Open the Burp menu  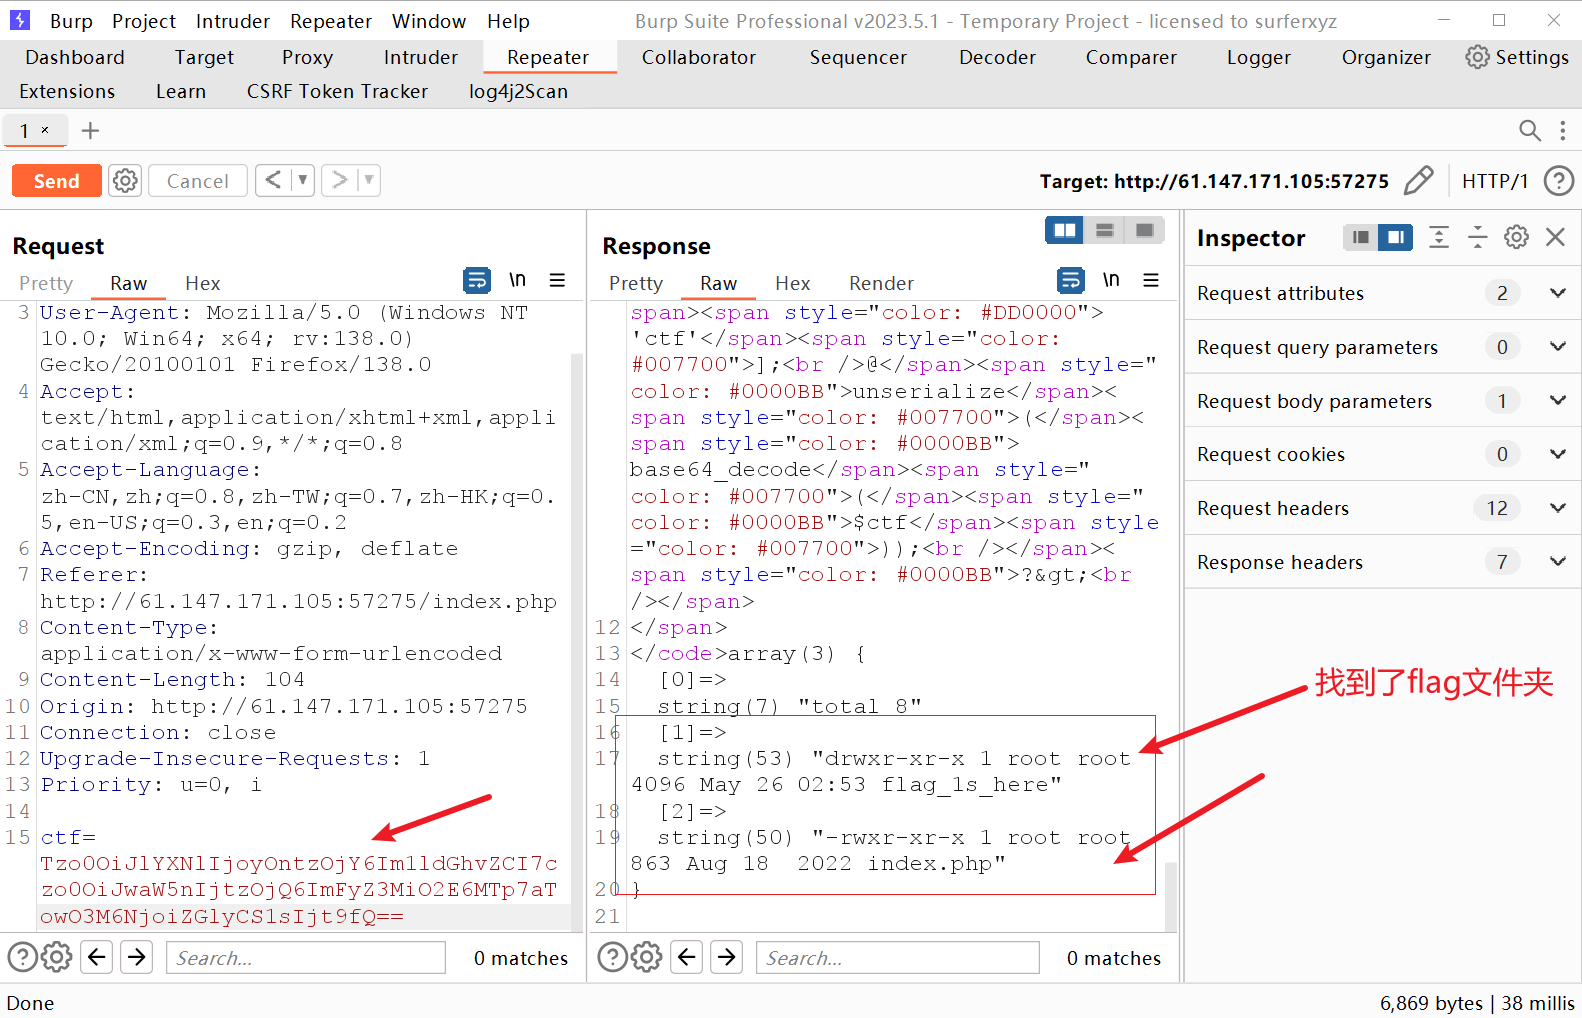(71, 21)
